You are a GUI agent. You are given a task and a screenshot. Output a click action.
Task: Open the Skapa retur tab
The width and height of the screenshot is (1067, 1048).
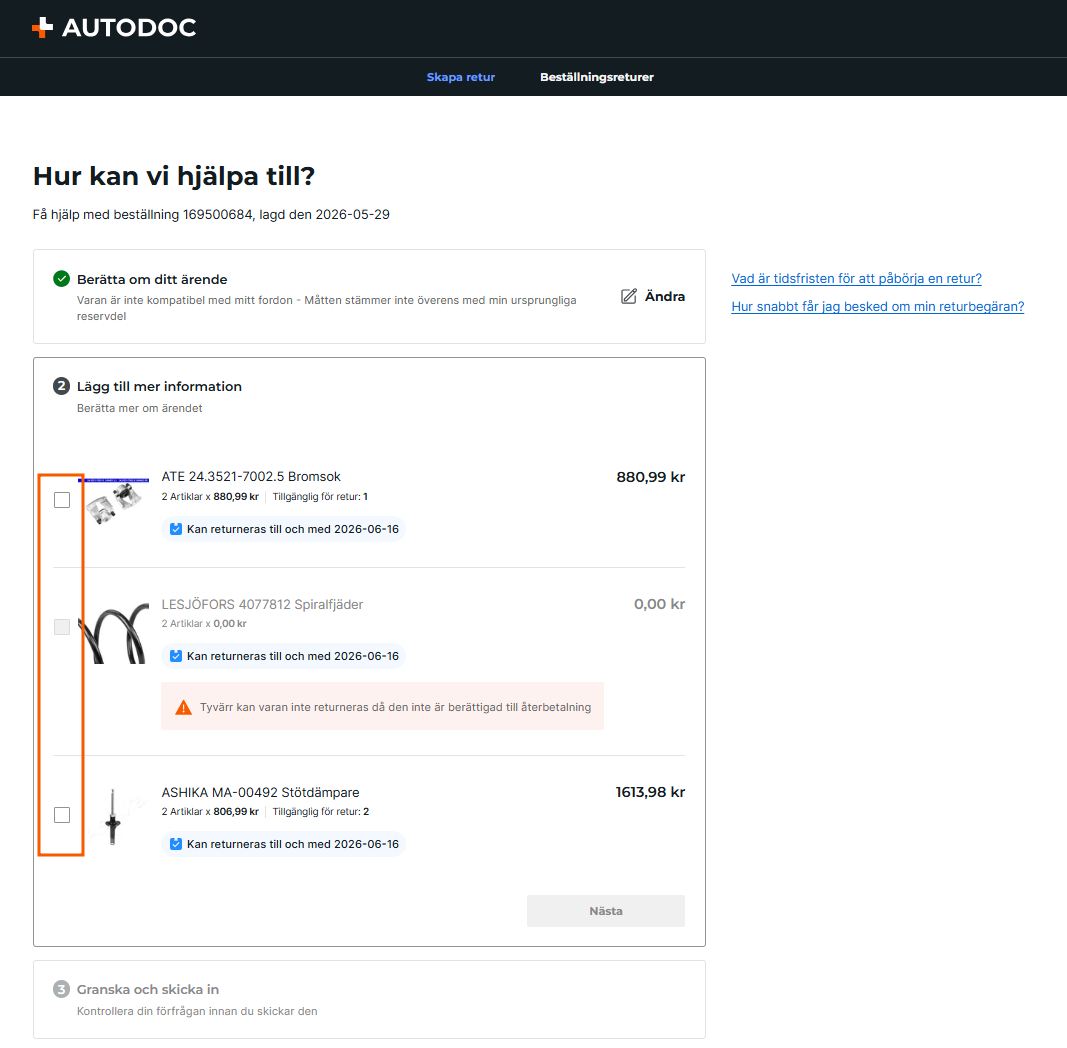[461, 77]
